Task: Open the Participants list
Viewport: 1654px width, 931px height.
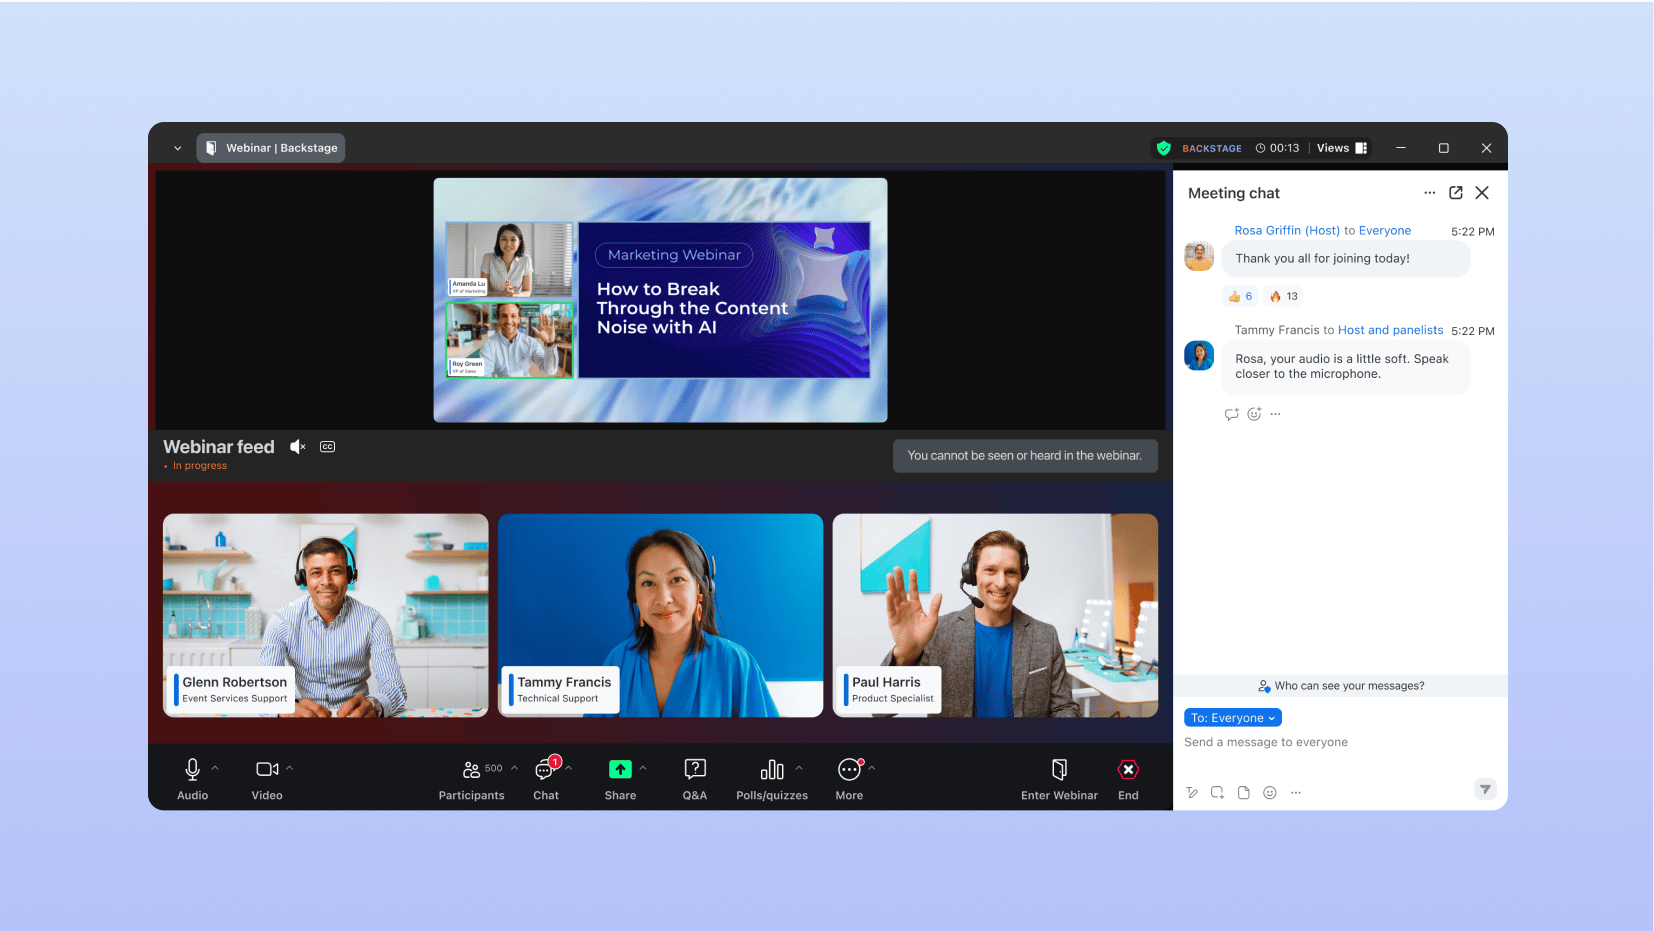Action: click(471, 778)
